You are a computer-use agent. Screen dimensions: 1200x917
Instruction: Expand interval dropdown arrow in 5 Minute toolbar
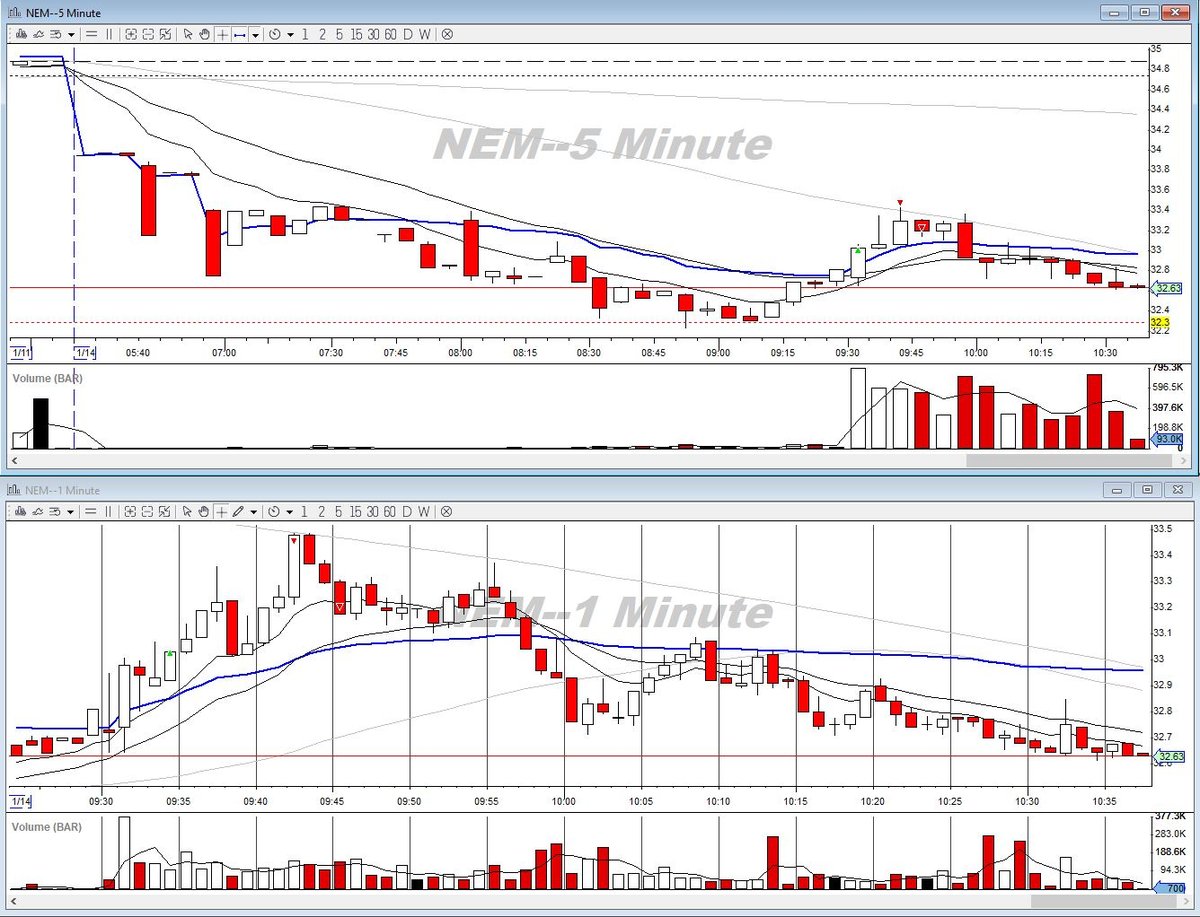coord(290,35)
